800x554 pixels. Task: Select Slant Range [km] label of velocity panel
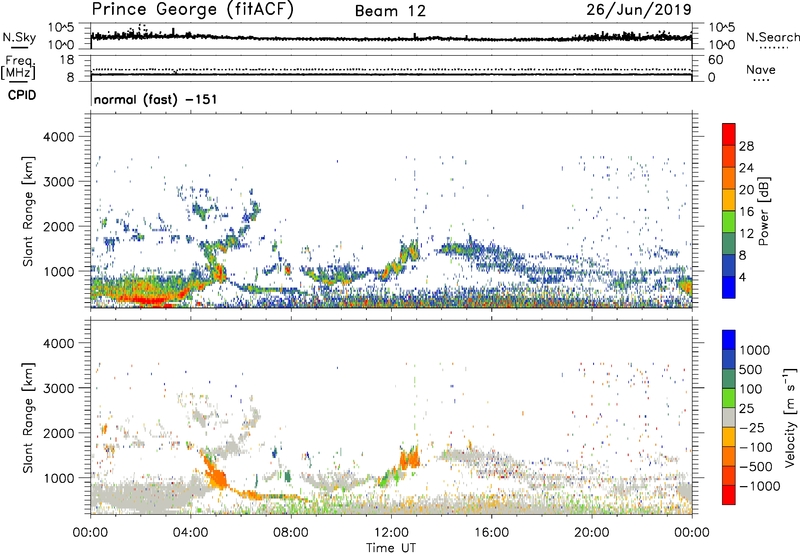(x=28, y=418)
